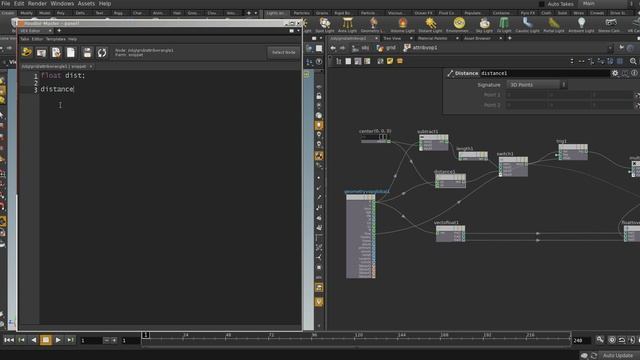Click the end frame 240 field
Image resolution: width=640 pixels, height=360 pixels.
pyautogui.click(x=582, y=340)
